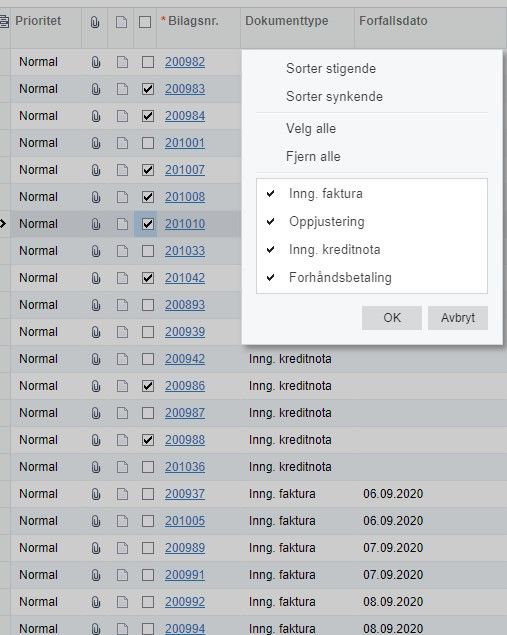Click paperclip icon in row 200937
Image resolution: width=507 pixels, height=635 pixels.
point(96,494)
